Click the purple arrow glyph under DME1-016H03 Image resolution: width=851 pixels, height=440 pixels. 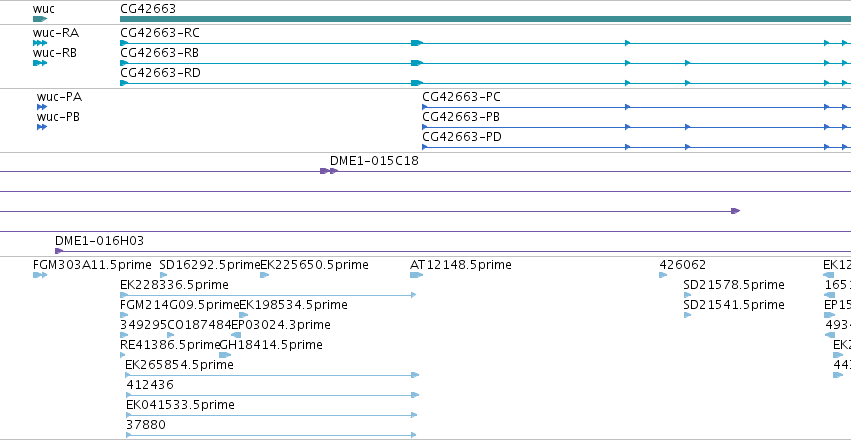[59, 251]
